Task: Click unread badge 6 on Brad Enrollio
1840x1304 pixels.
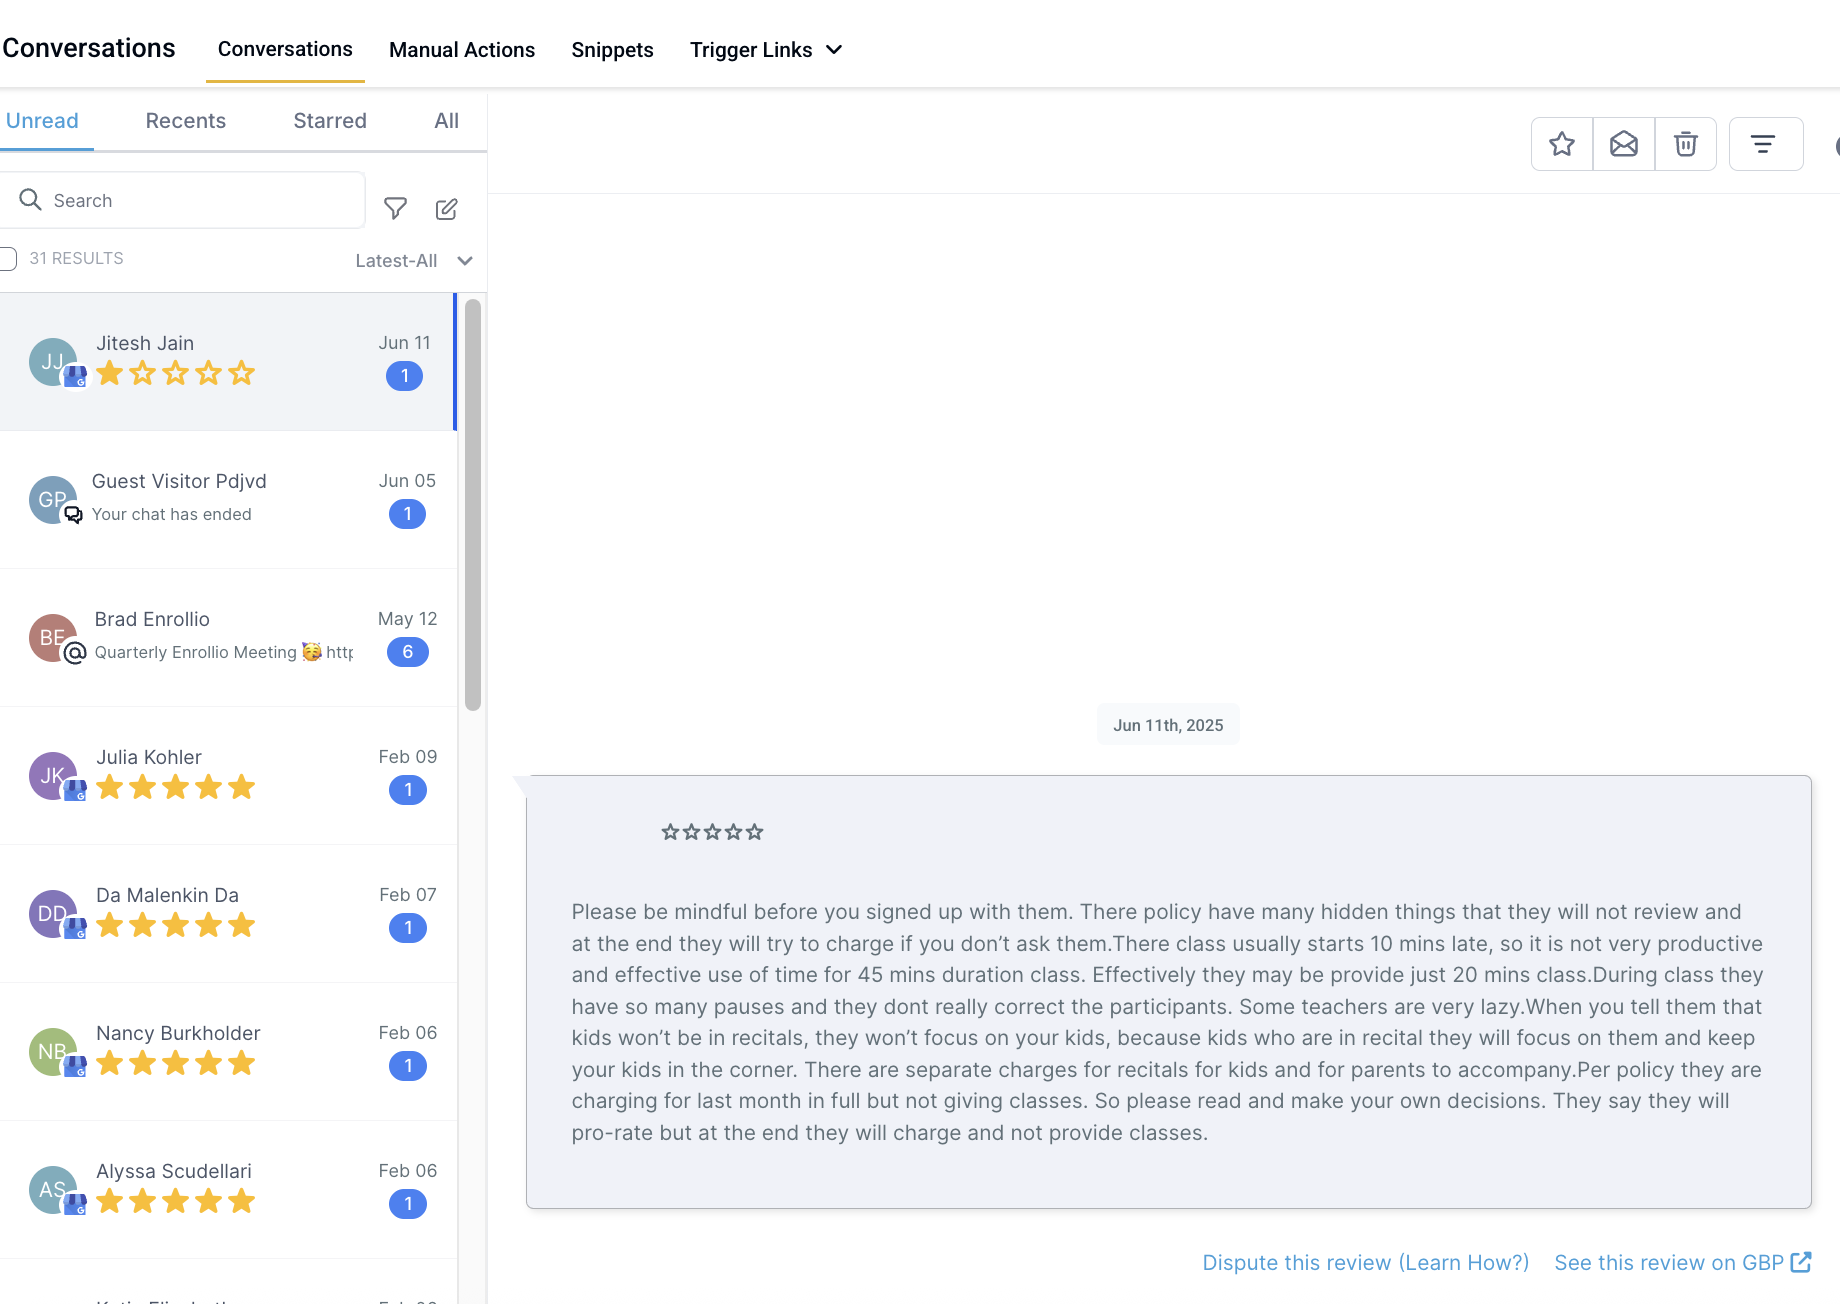Action: [408, 652]
